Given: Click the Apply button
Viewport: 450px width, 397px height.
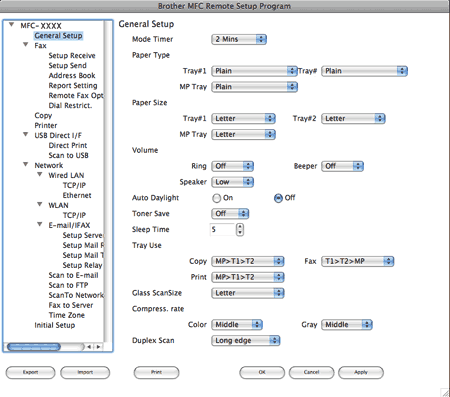Looking at the screenshot, I should [361, 372].
